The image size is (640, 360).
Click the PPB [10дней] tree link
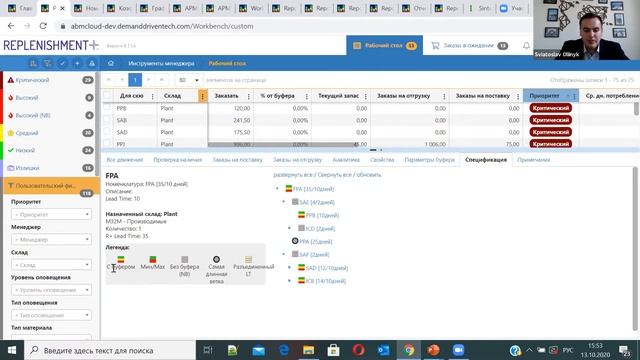322,215
